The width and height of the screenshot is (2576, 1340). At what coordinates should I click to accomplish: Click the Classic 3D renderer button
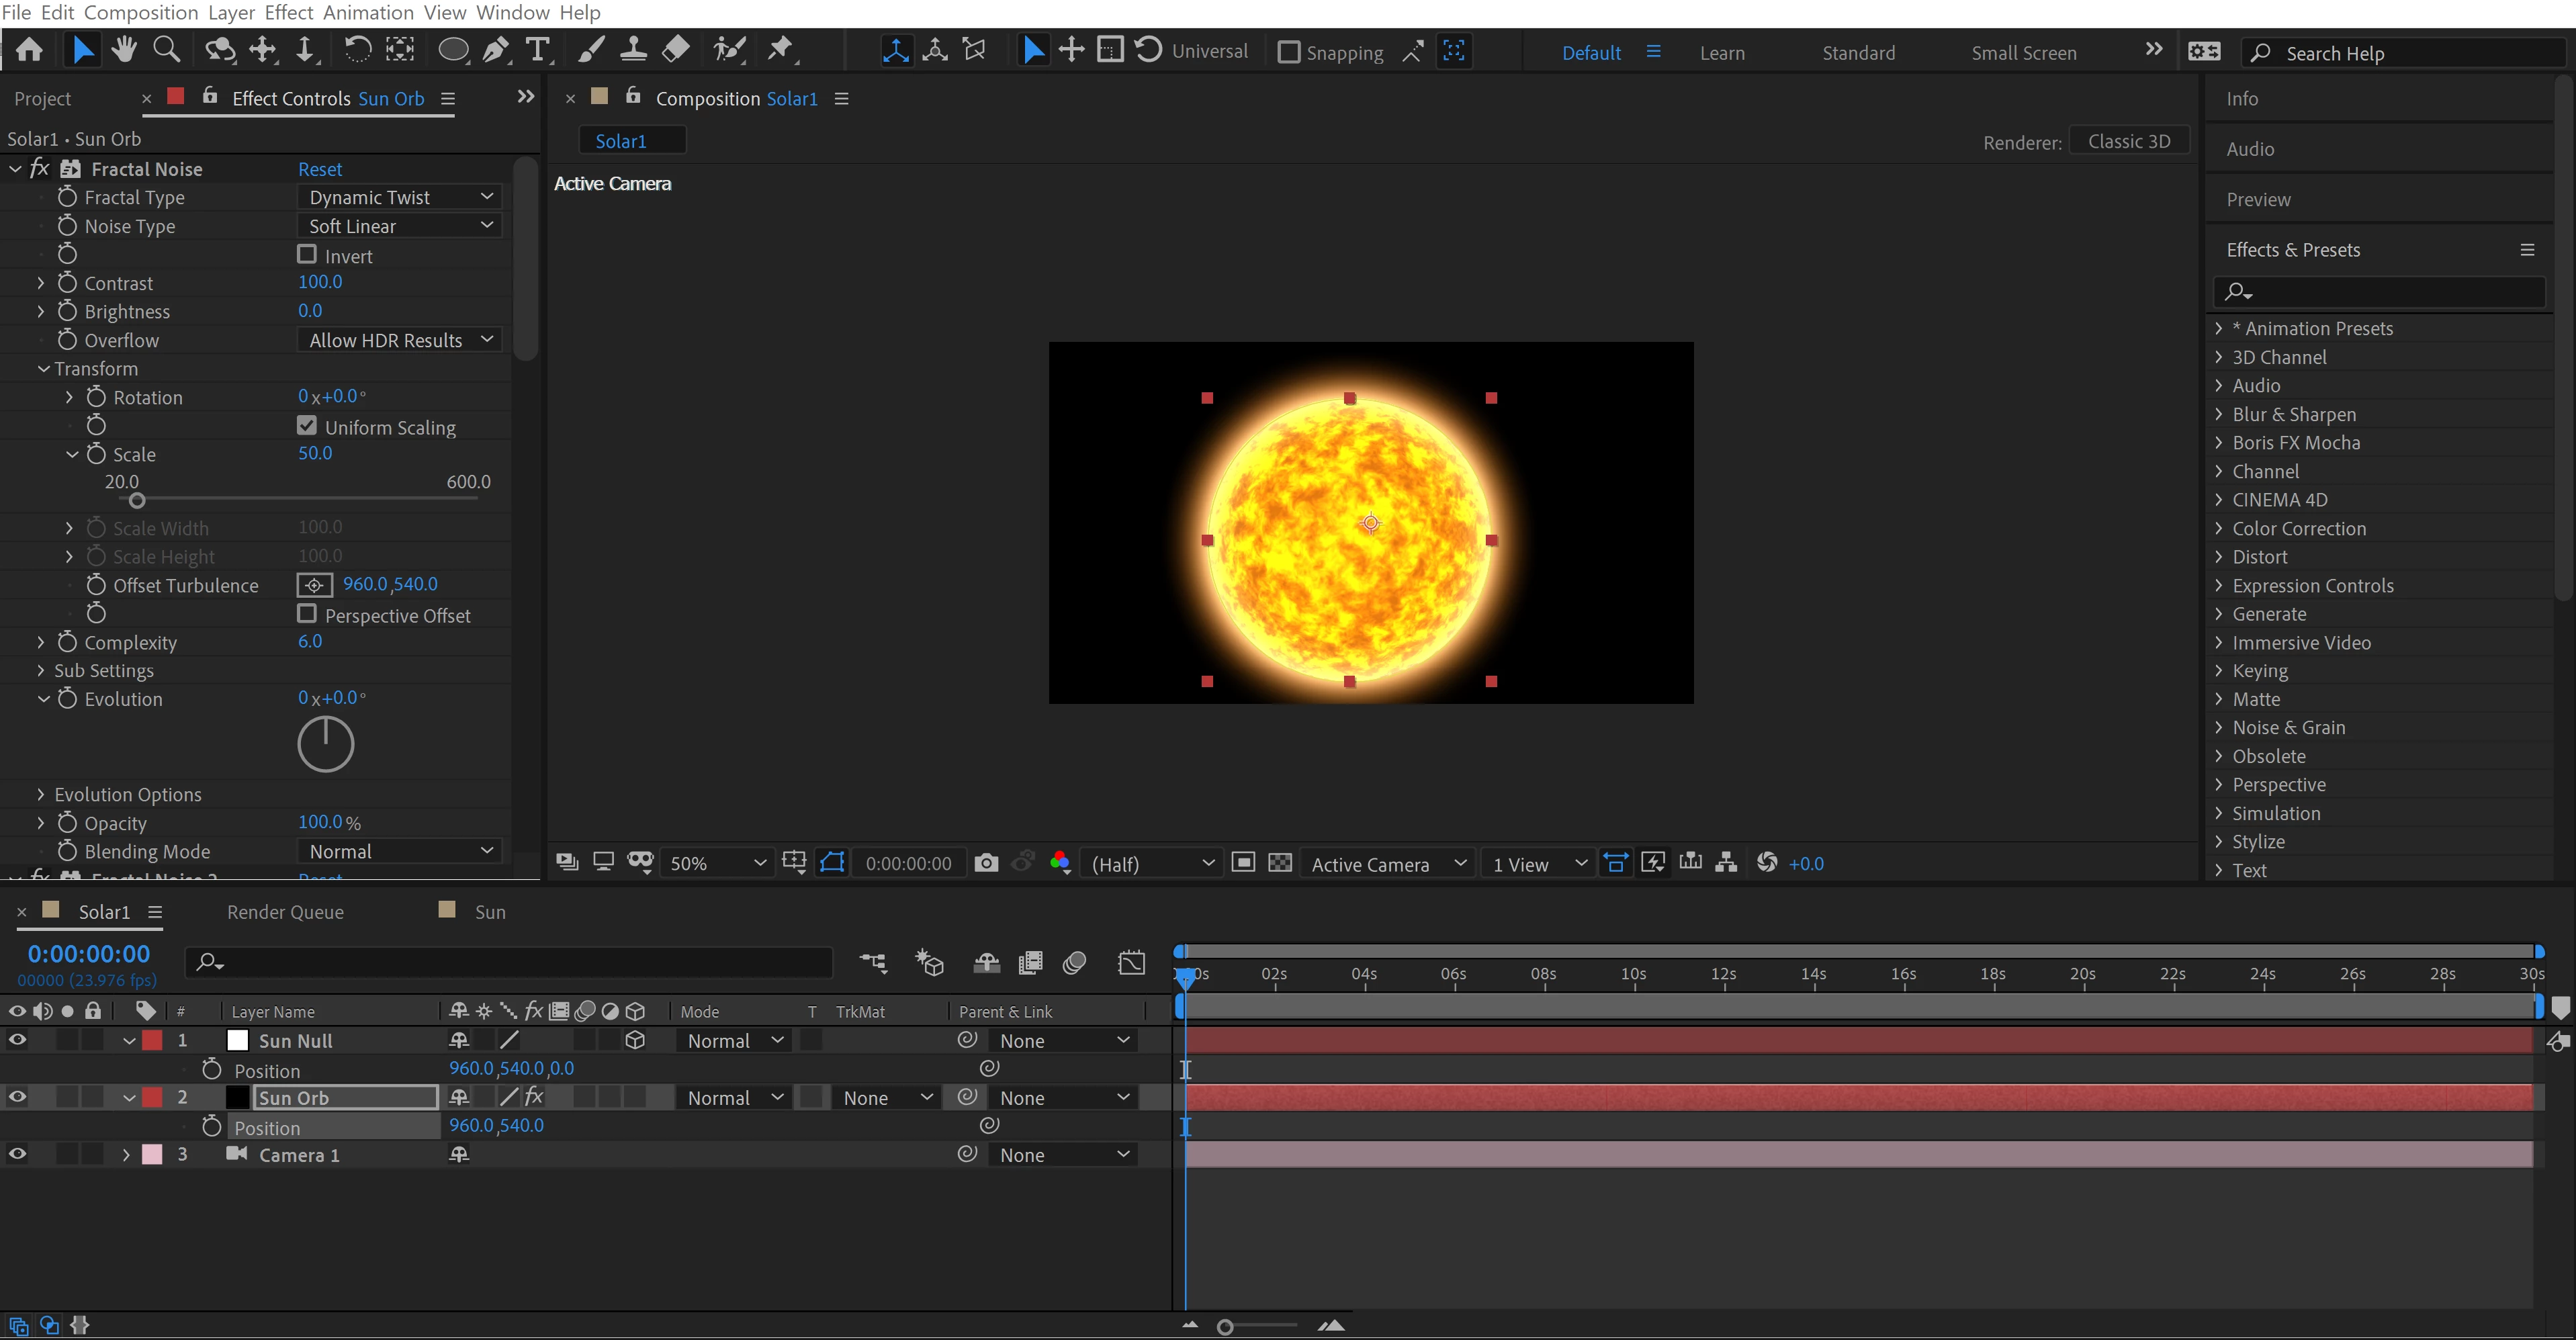(2128, 141)
